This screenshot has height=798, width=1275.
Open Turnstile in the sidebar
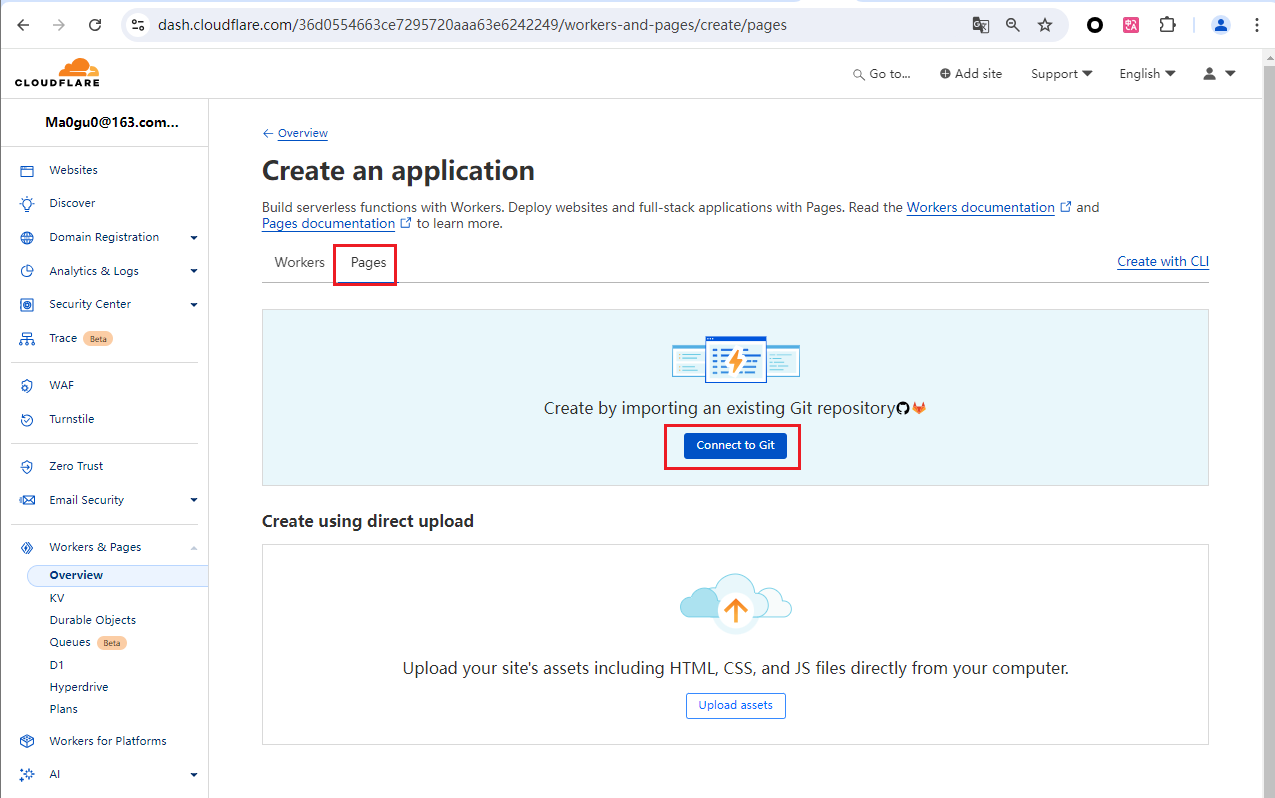point(72,420)
